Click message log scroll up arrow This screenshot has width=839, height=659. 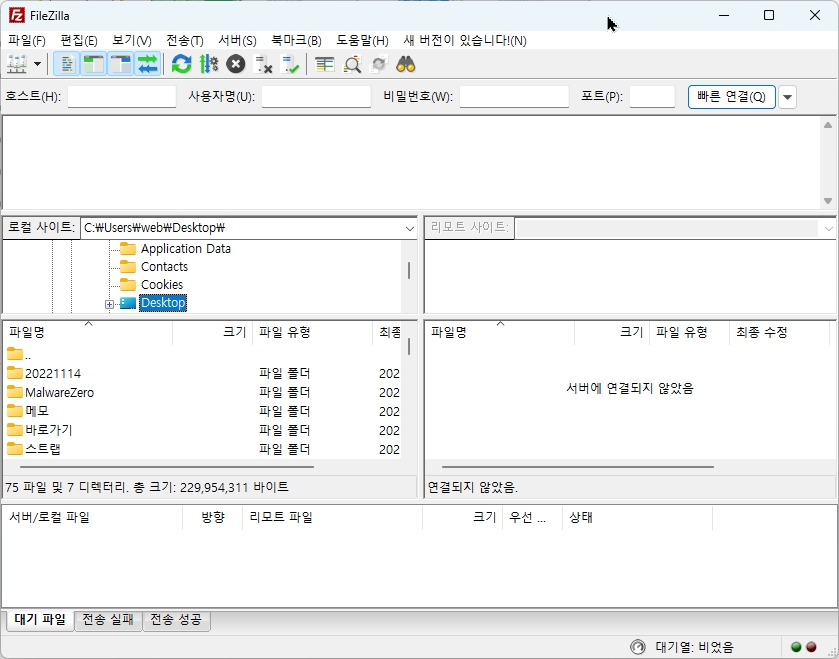828,125
